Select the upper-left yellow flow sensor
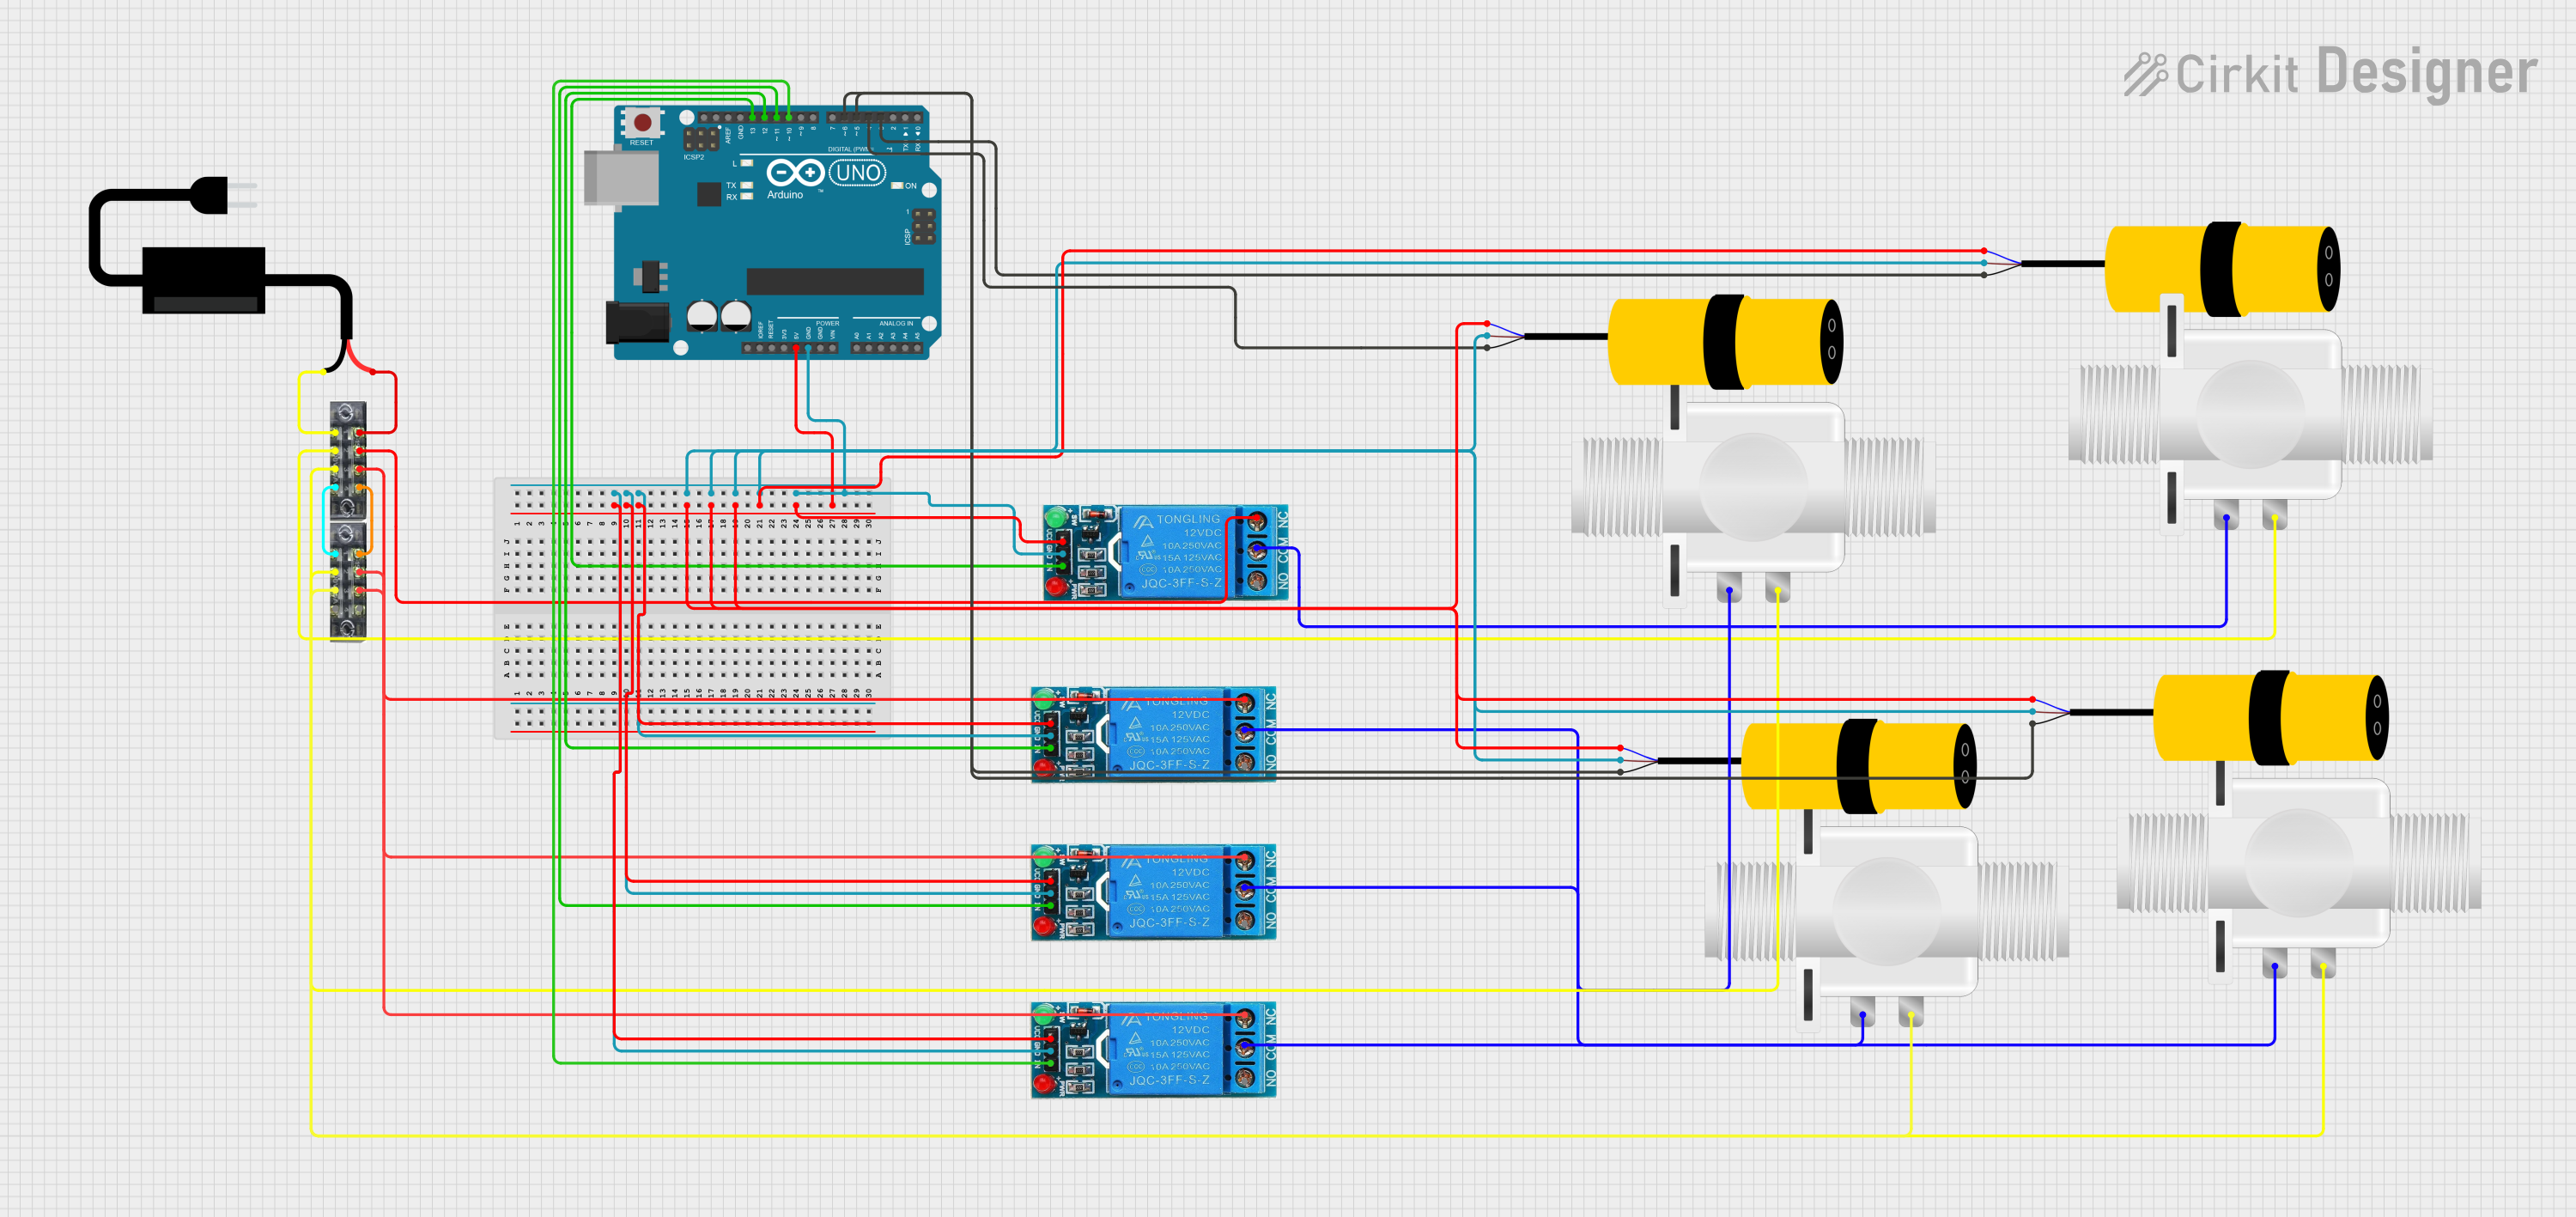This screenshot has height=1217, width=2576. click(x=1724, y=342)
